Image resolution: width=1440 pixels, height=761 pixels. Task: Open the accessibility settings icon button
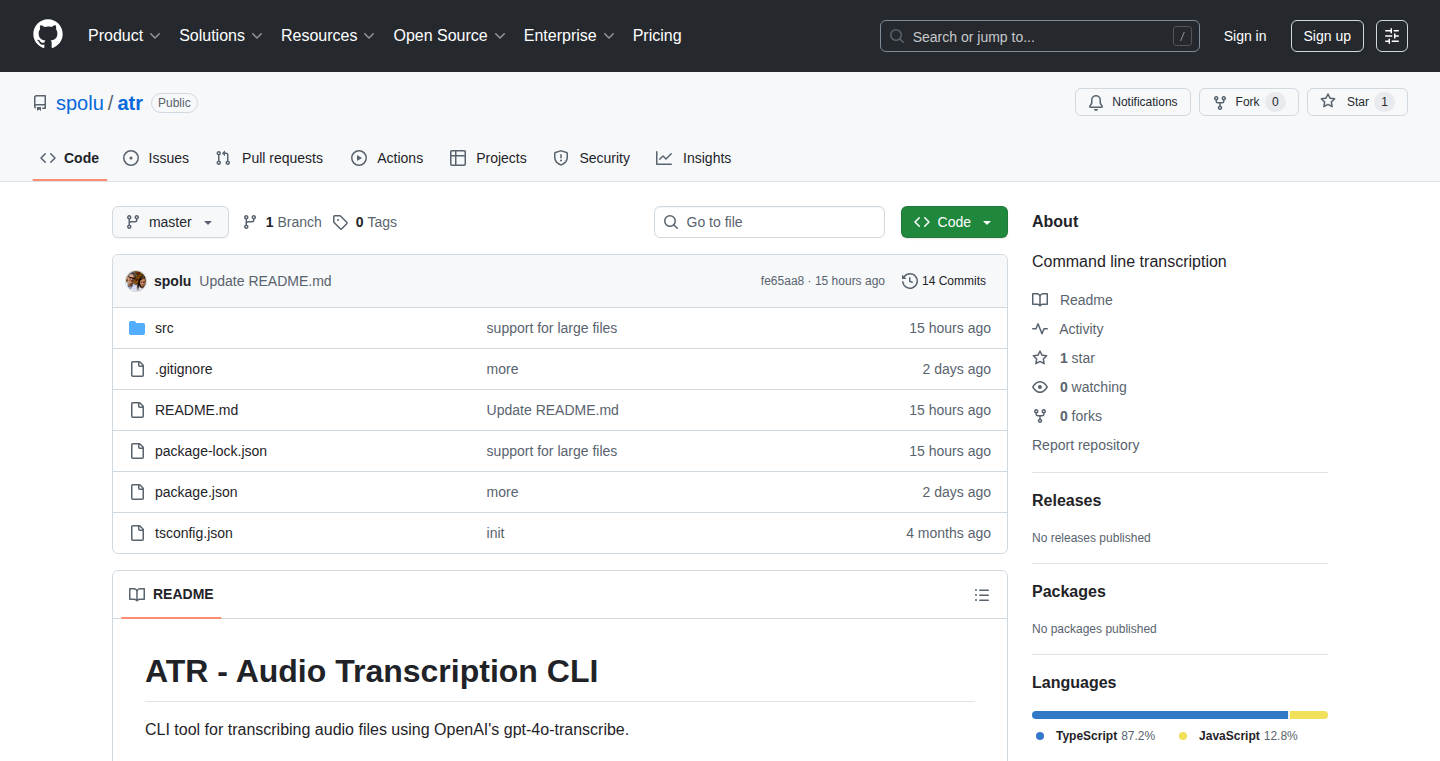tap(1392, 36)
